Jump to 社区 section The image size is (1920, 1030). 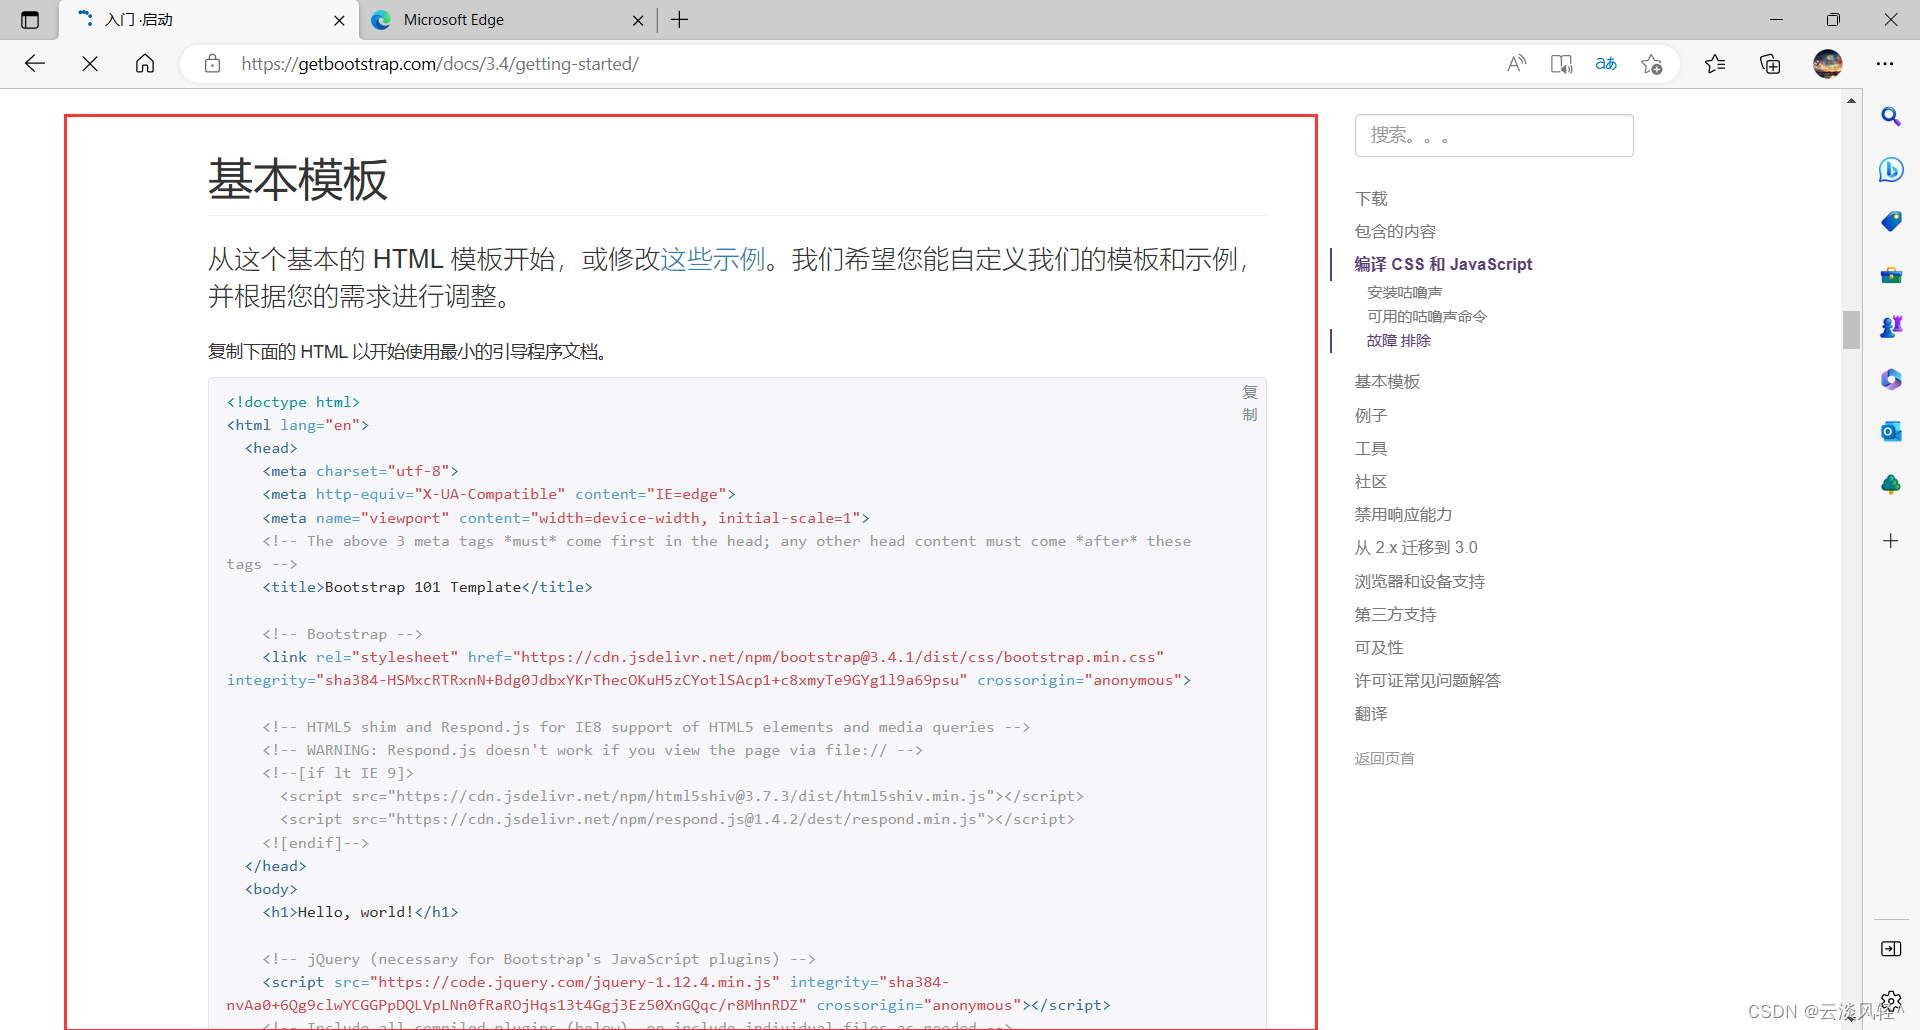point(1371,482)
